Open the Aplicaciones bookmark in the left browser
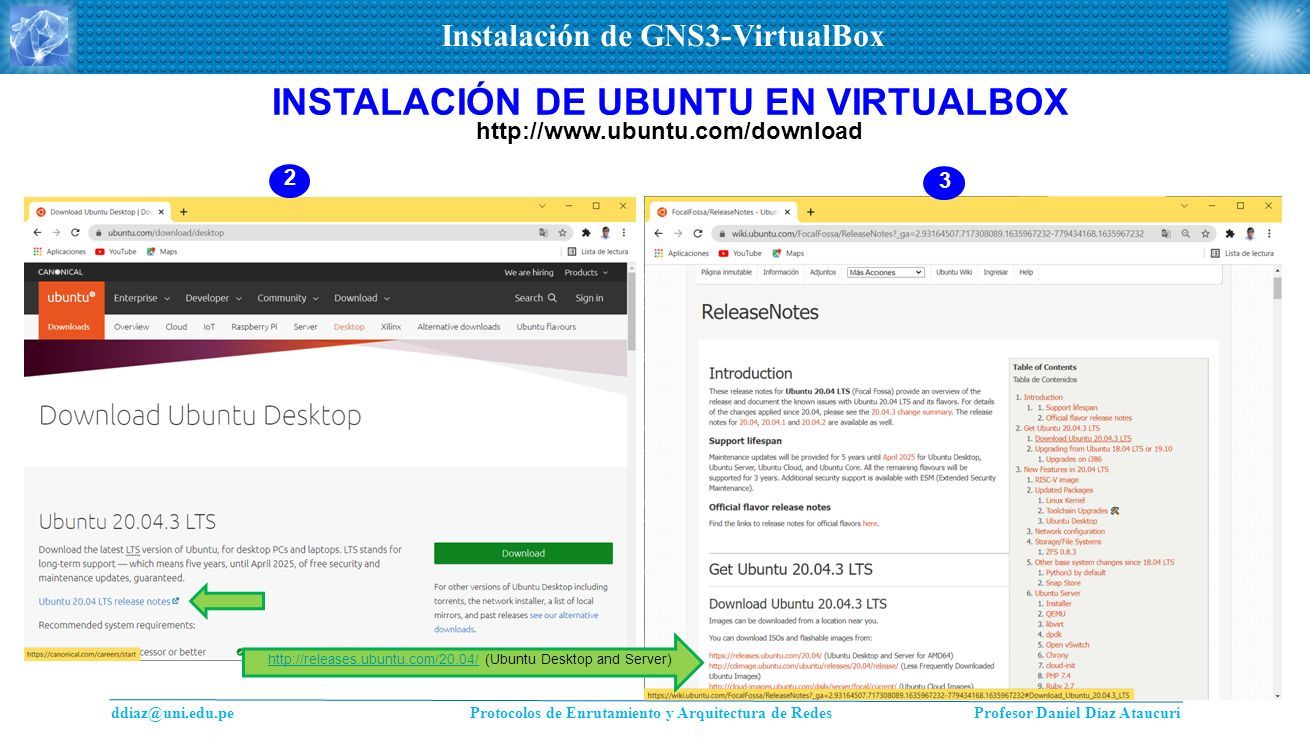This screenshot has height=737, width=1310. tap(60, 252)
